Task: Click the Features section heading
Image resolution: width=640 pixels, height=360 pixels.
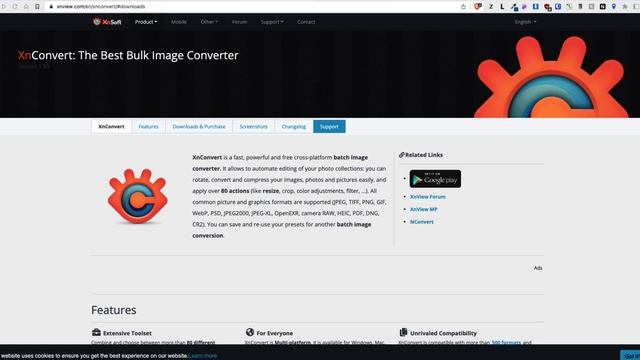Action: click(113, 310)
